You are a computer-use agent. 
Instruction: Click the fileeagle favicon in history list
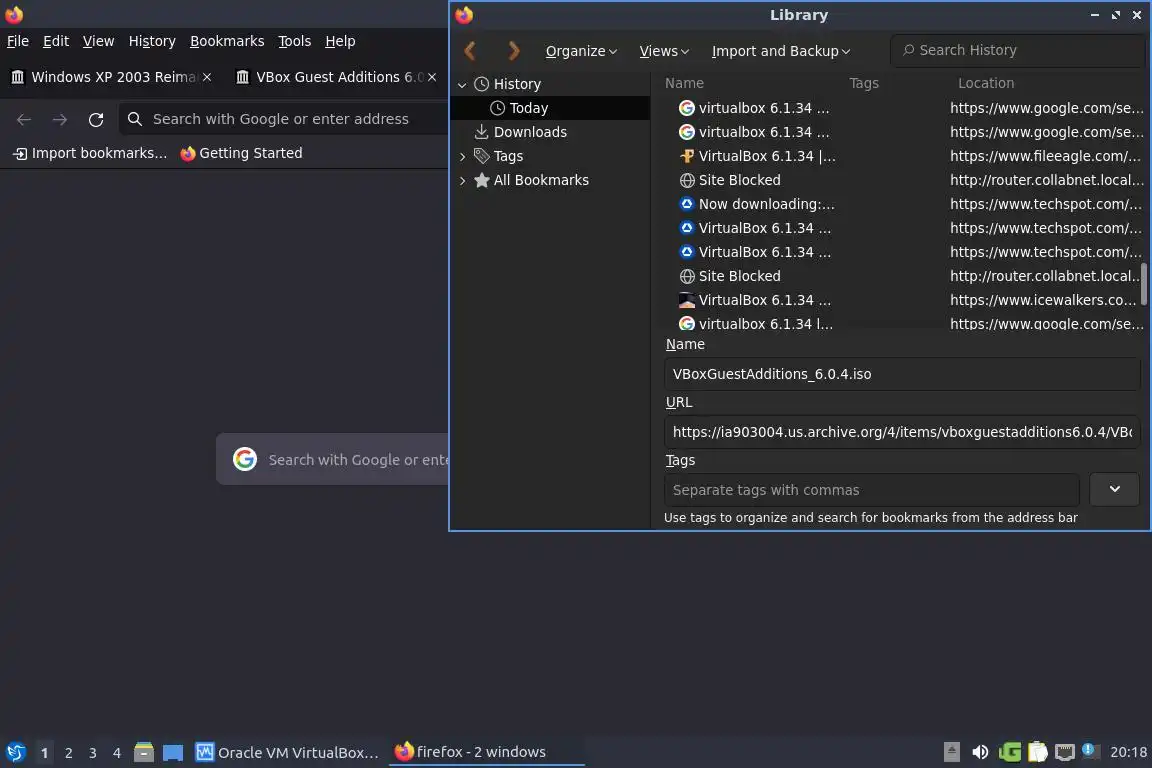(x=687, y=156)
